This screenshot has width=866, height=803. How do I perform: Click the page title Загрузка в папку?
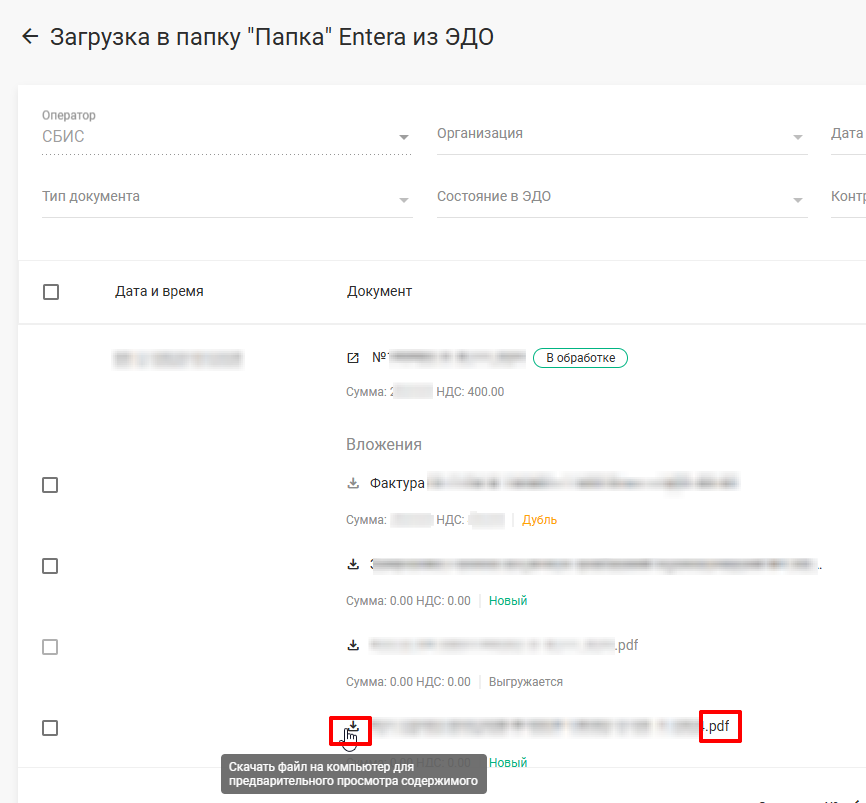pyautogui.click(x=272, y=37)
